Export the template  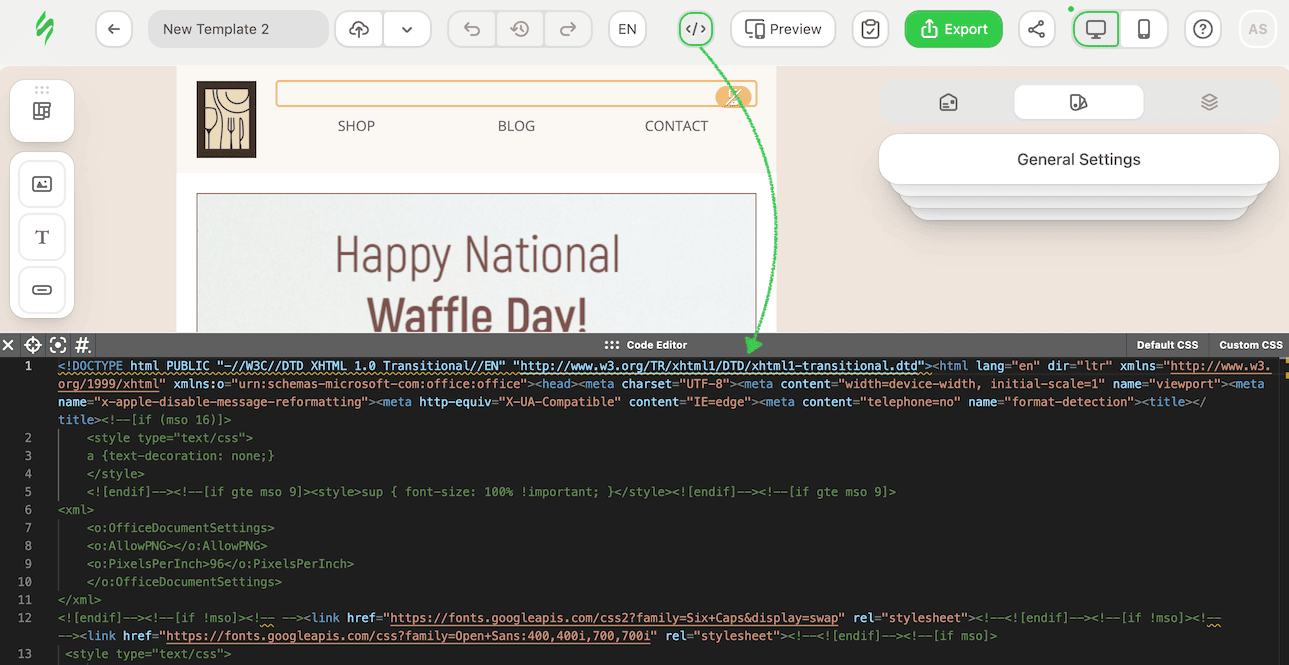coord(953,29)
